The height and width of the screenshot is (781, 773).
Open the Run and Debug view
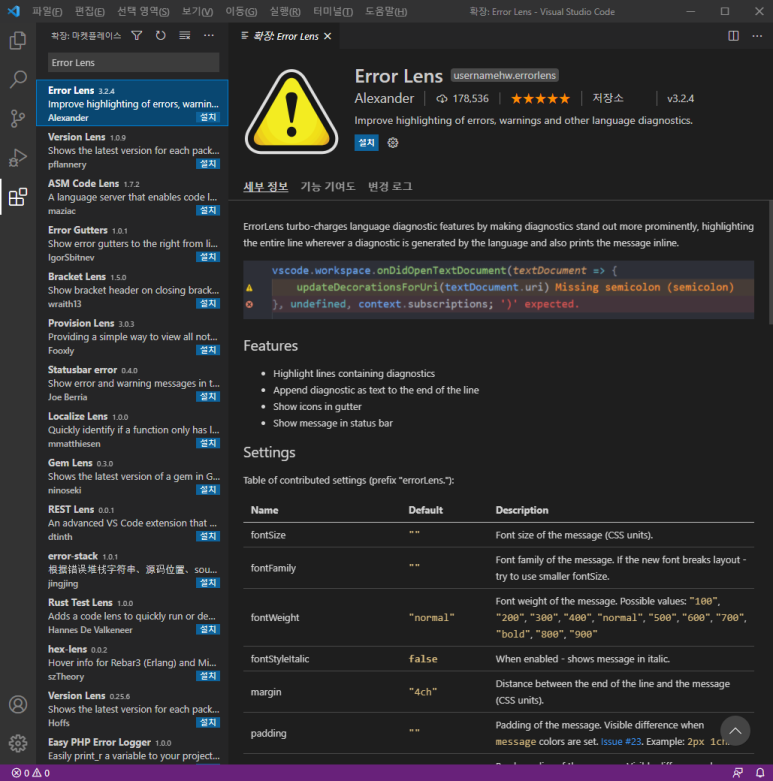(x=18, y=157)
